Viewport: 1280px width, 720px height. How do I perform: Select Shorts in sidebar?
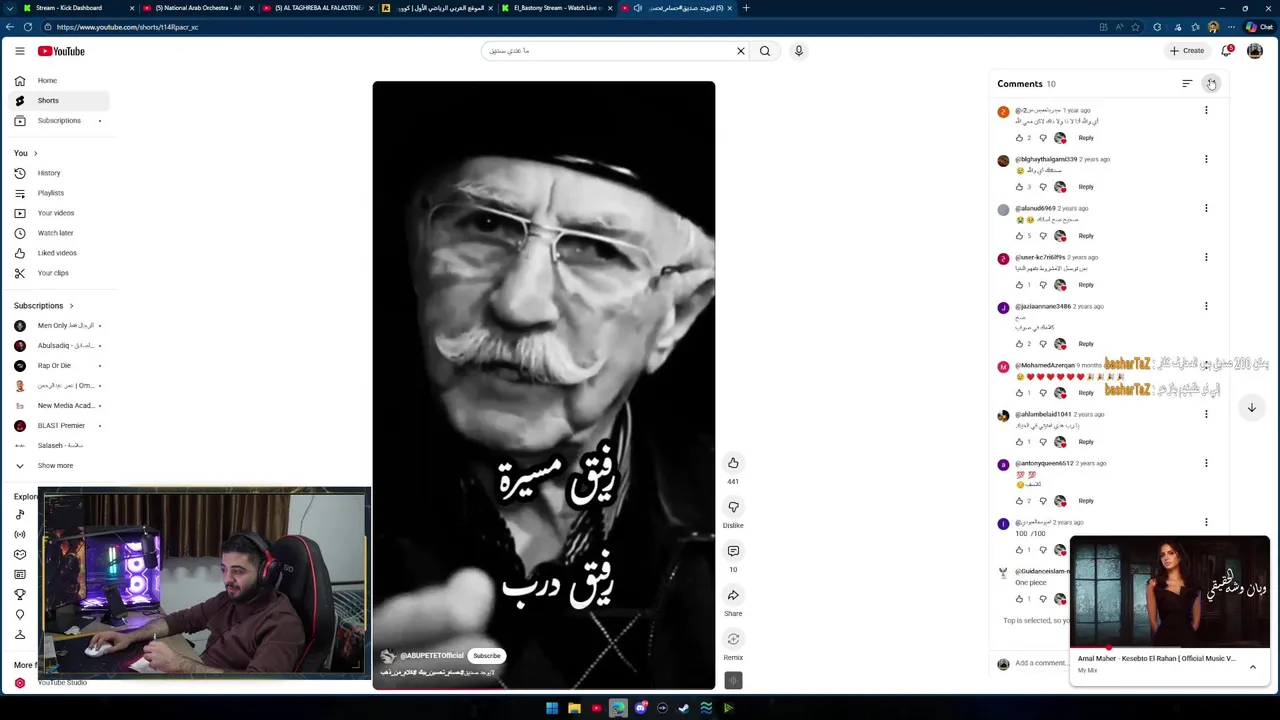59,101
